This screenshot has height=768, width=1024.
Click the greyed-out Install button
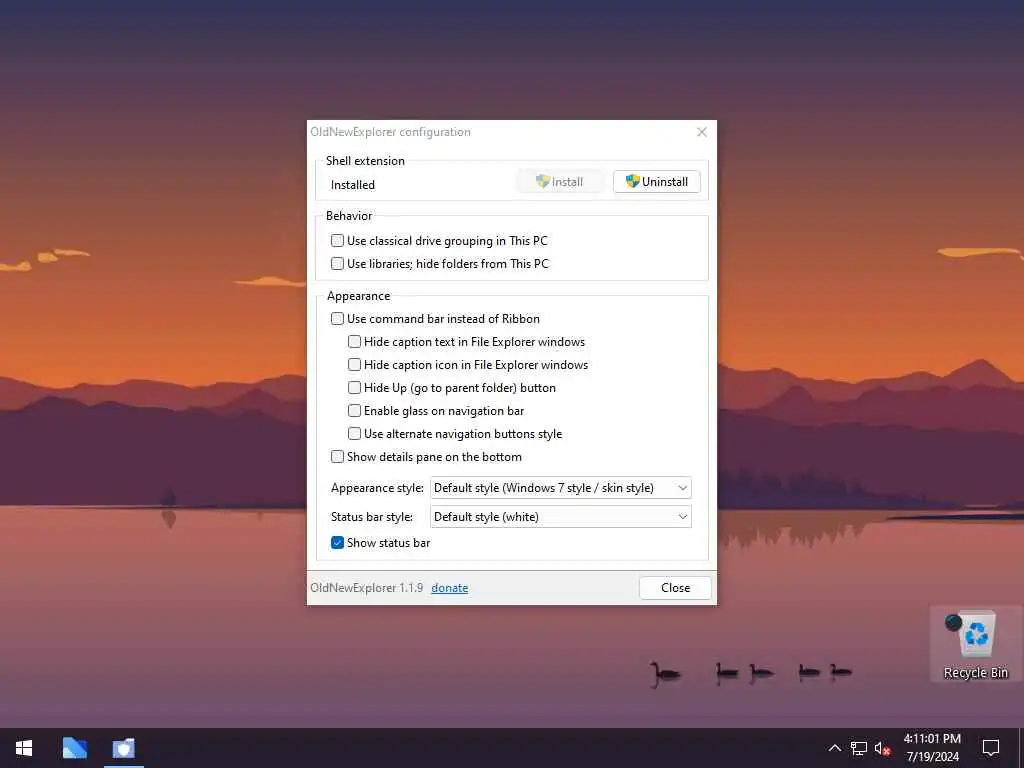[559, 182]
